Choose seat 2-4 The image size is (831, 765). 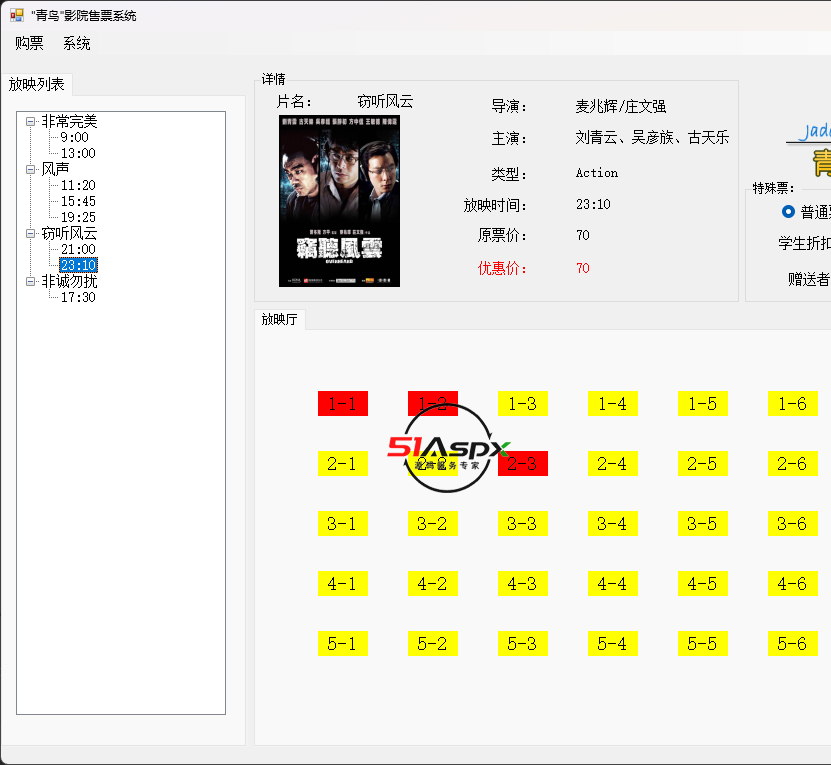pos(613,463)
